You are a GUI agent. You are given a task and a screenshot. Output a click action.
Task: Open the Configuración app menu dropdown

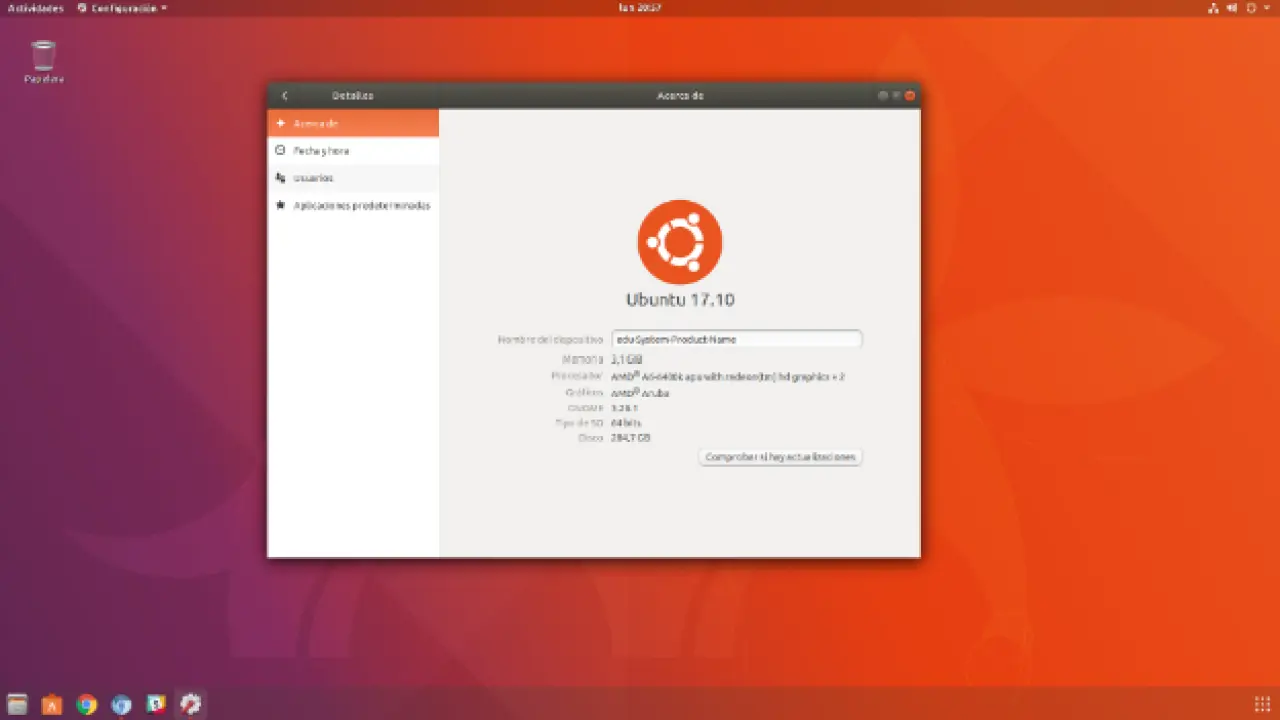pyautogui.click(x=123, y=8)
